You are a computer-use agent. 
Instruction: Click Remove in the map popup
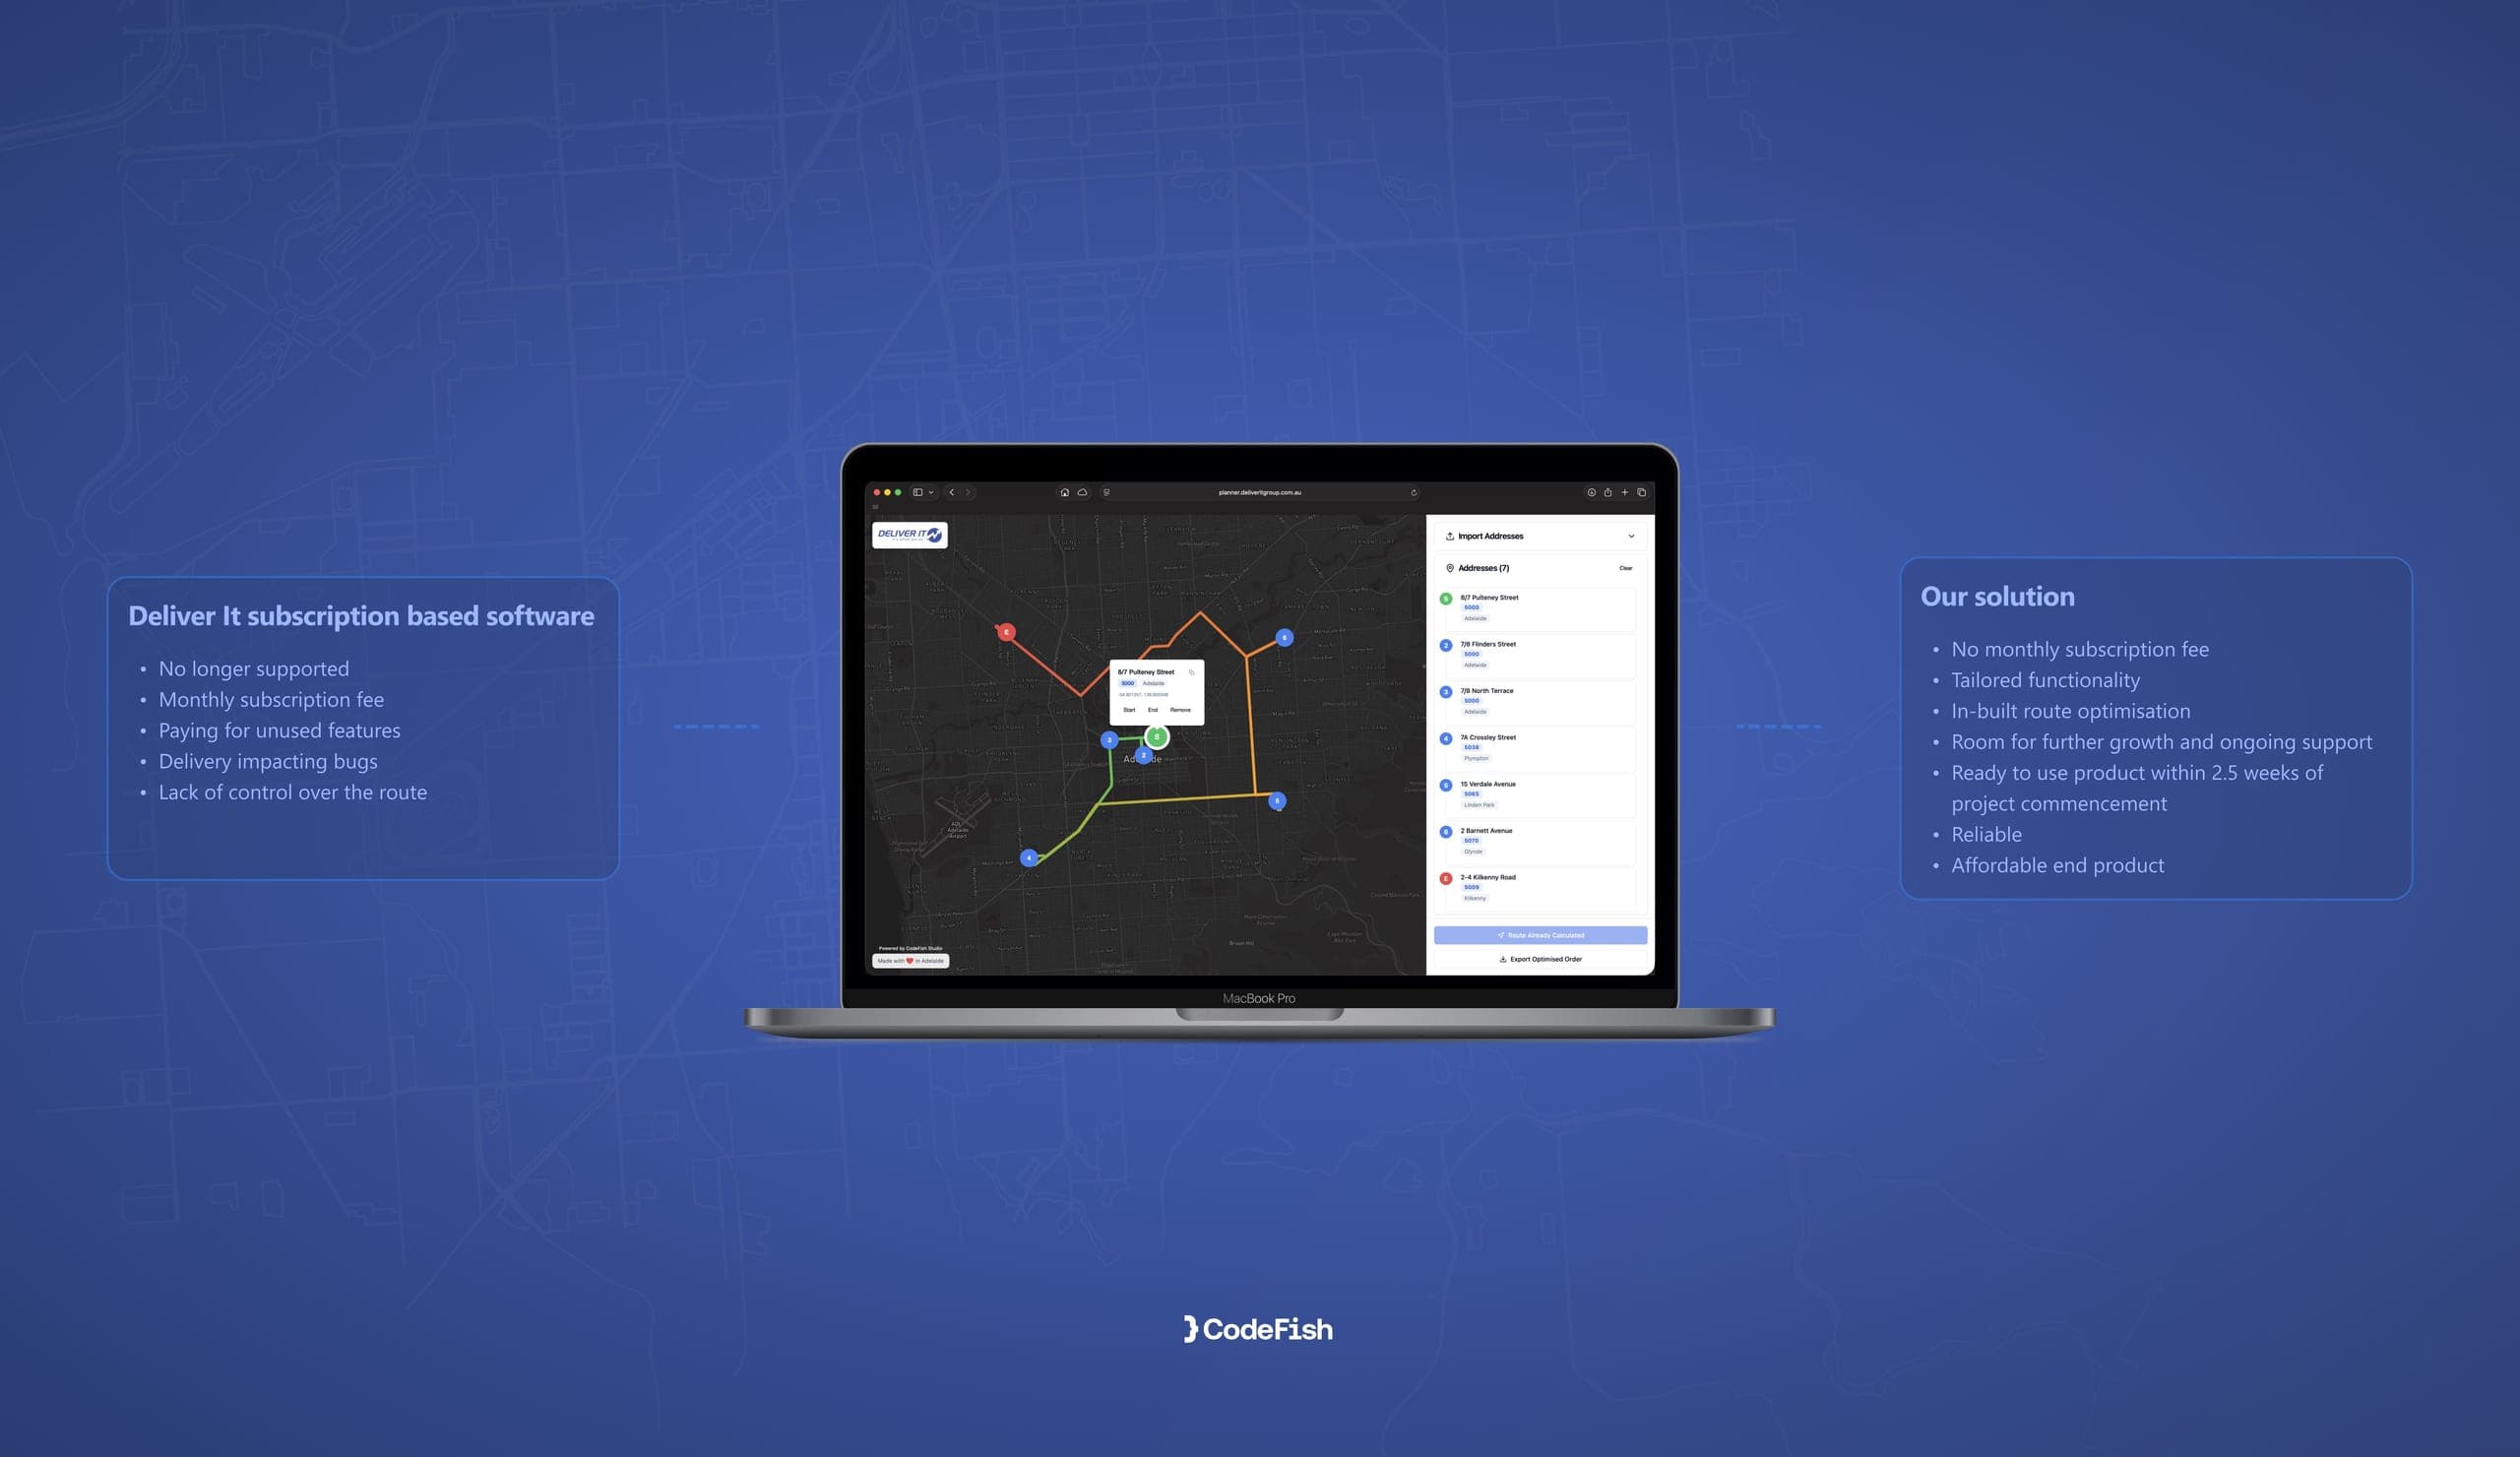pyautogui.click(x=1180, y=710)
